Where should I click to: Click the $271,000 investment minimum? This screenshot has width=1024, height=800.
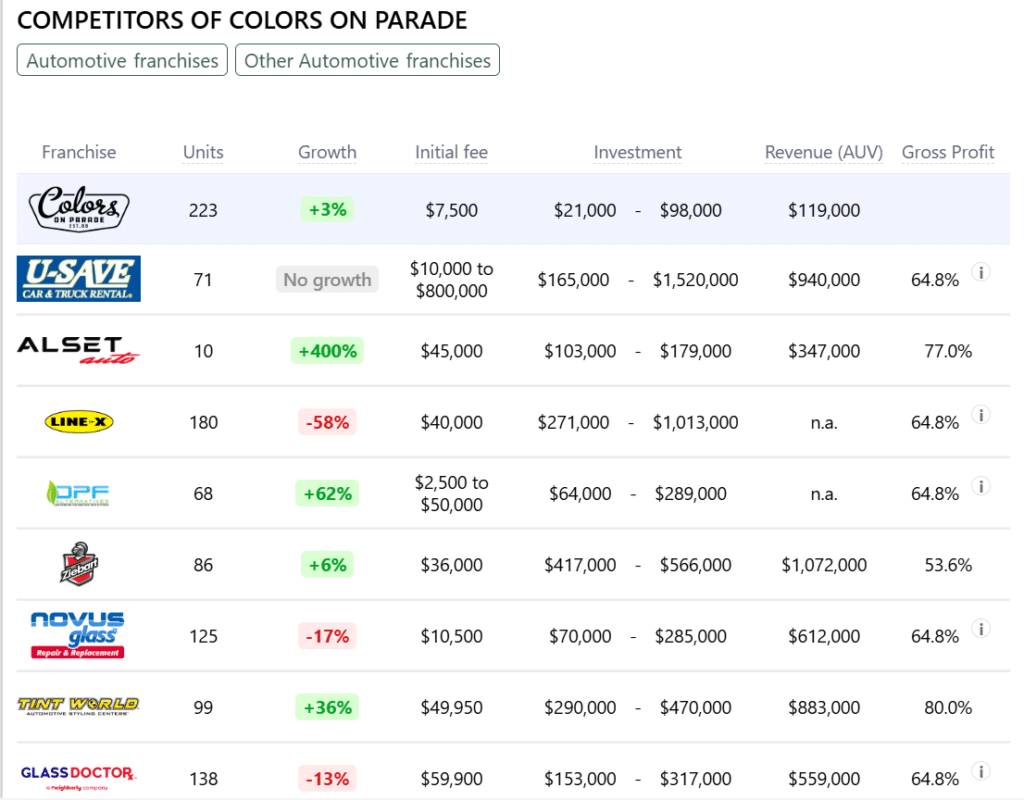point(573,422)
